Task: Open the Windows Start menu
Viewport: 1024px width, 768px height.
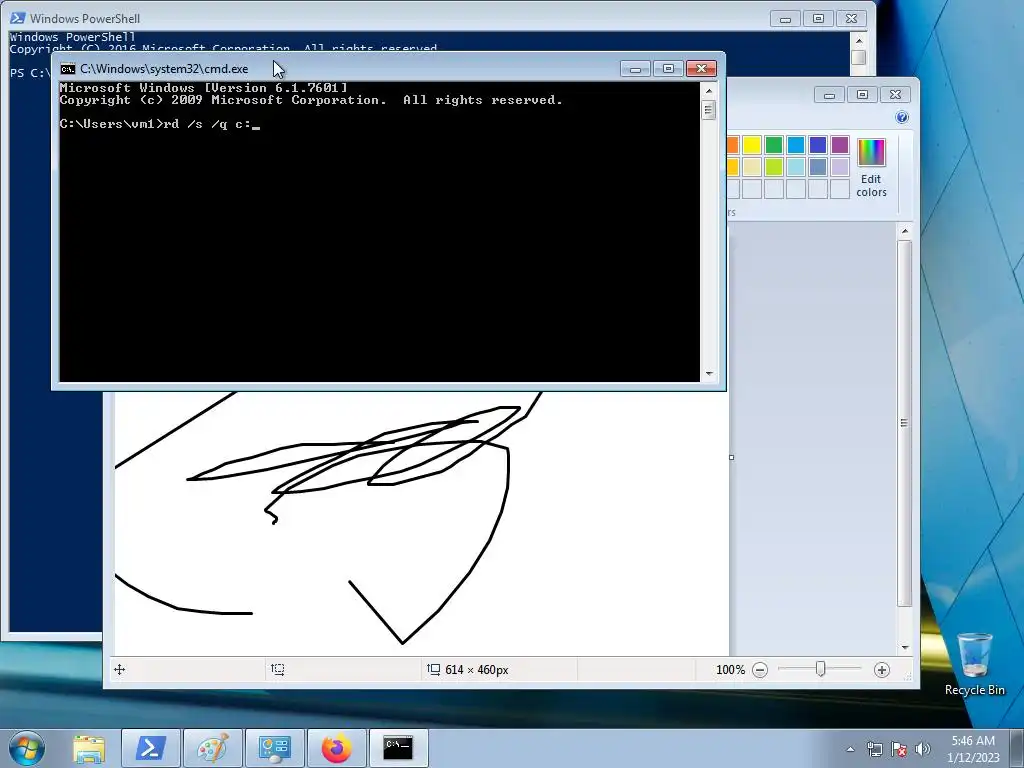Action: pyautogui.click(x=27, y=748)
